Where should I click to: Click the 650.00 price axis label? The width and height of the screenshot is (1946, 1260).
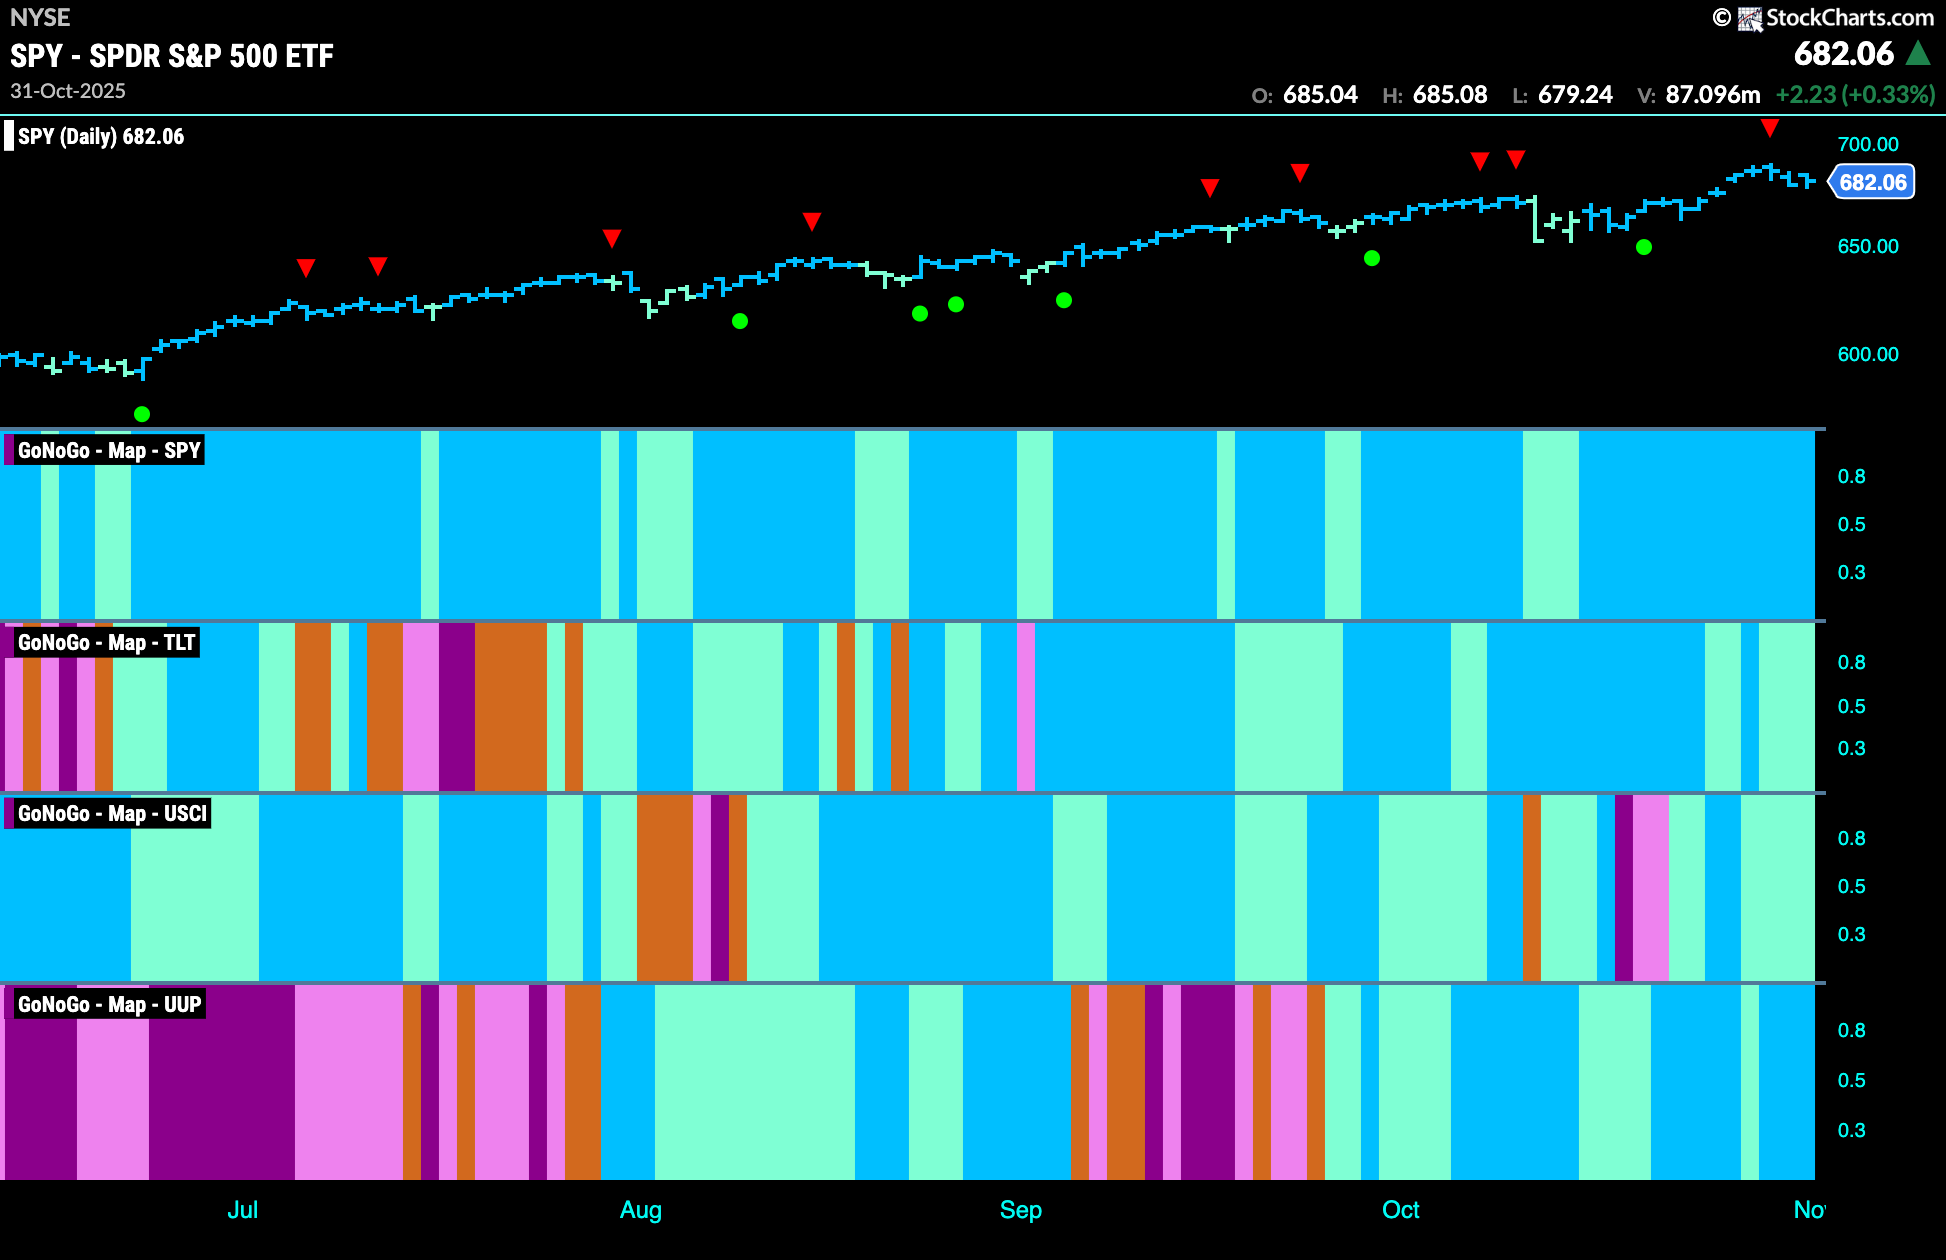coord(1868,246)
